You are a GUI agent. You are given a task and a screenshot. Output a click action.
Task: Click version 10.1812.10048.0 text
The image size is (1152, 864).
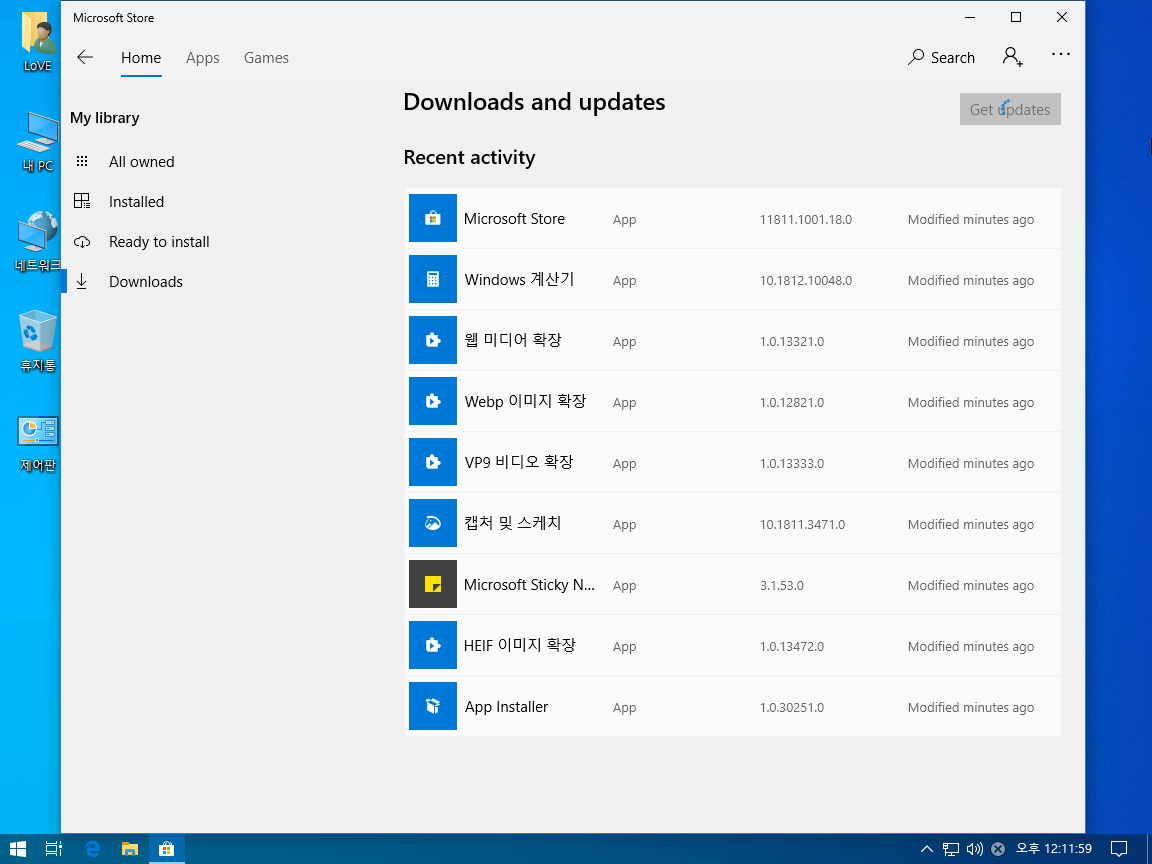coord(806,281)
